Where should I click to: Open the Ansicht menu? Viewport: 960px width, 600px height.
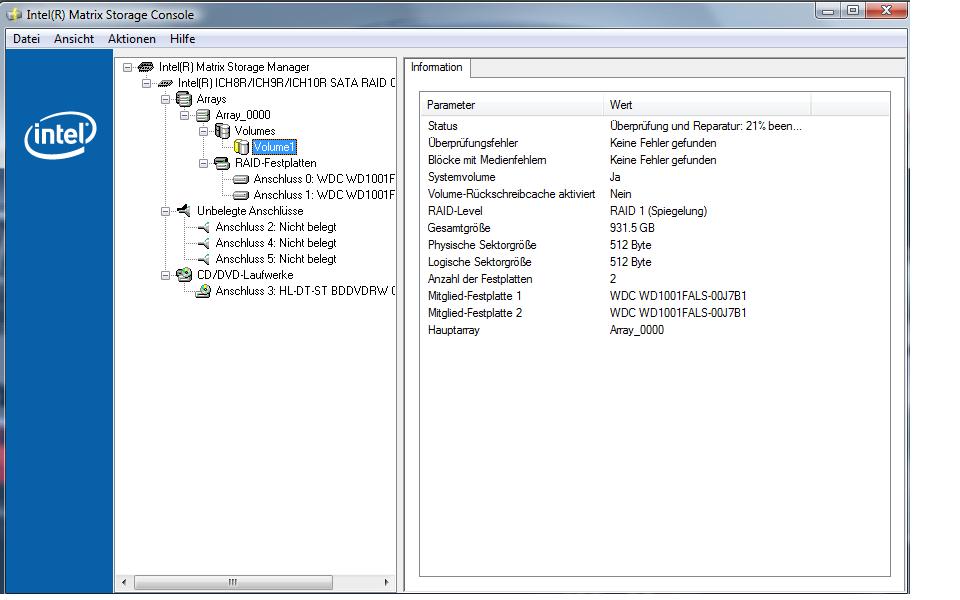(74, 39)
